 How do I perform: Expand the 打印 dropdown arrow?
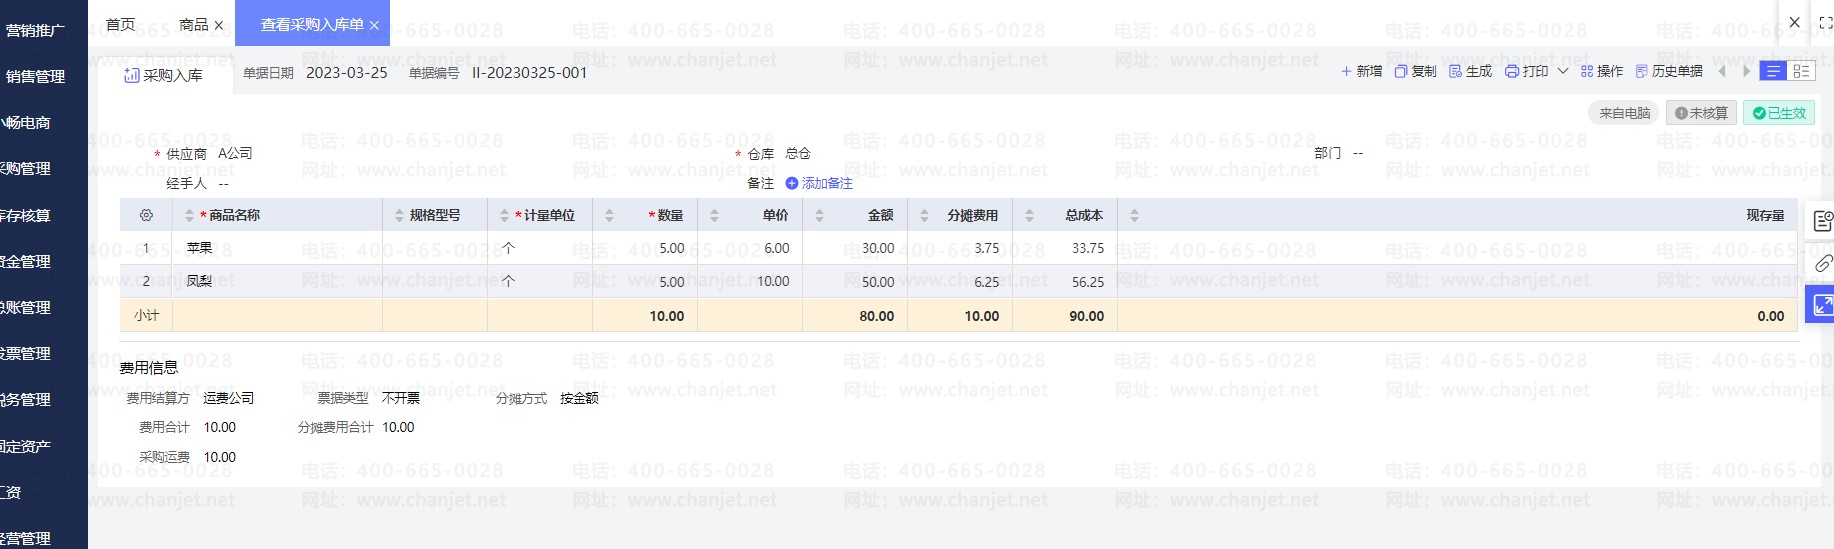pos(1563,71)
